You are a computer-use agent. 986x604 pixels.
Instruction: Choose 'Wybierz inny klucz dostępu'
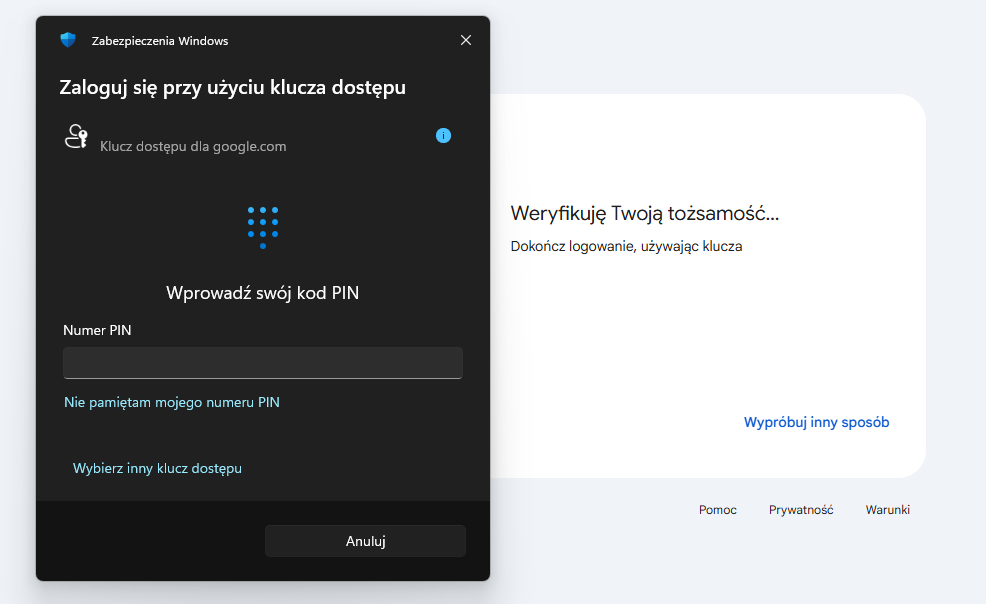157,468
